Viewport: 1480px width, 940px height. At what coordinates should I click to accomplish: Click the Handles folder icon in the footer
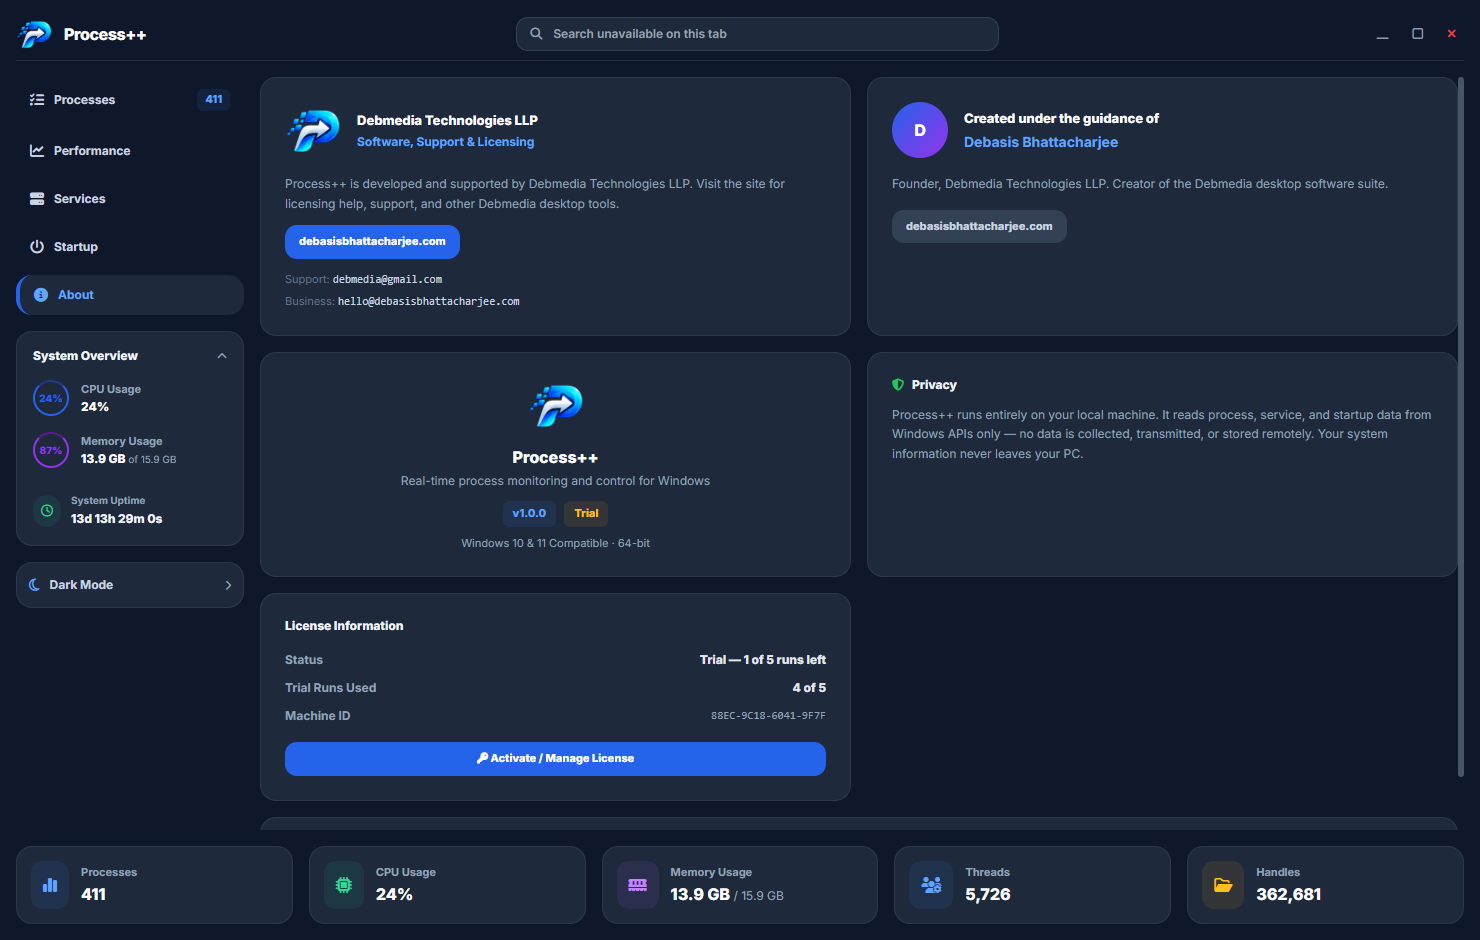(1223, 885)
